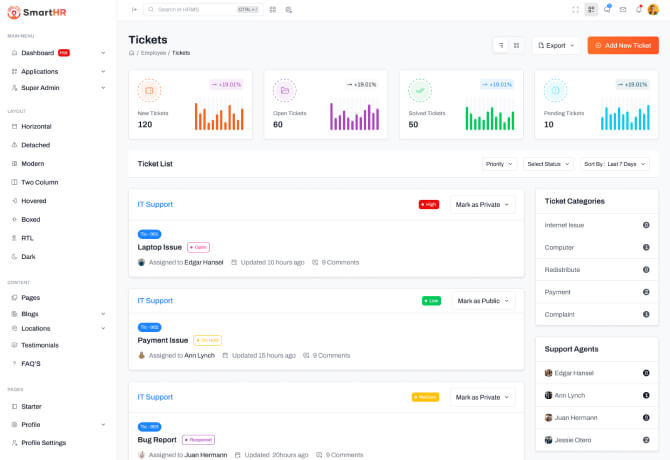Open the Sort By Last 7 Days dropdown
670x460 pixels.
click(x=614, y=164)
